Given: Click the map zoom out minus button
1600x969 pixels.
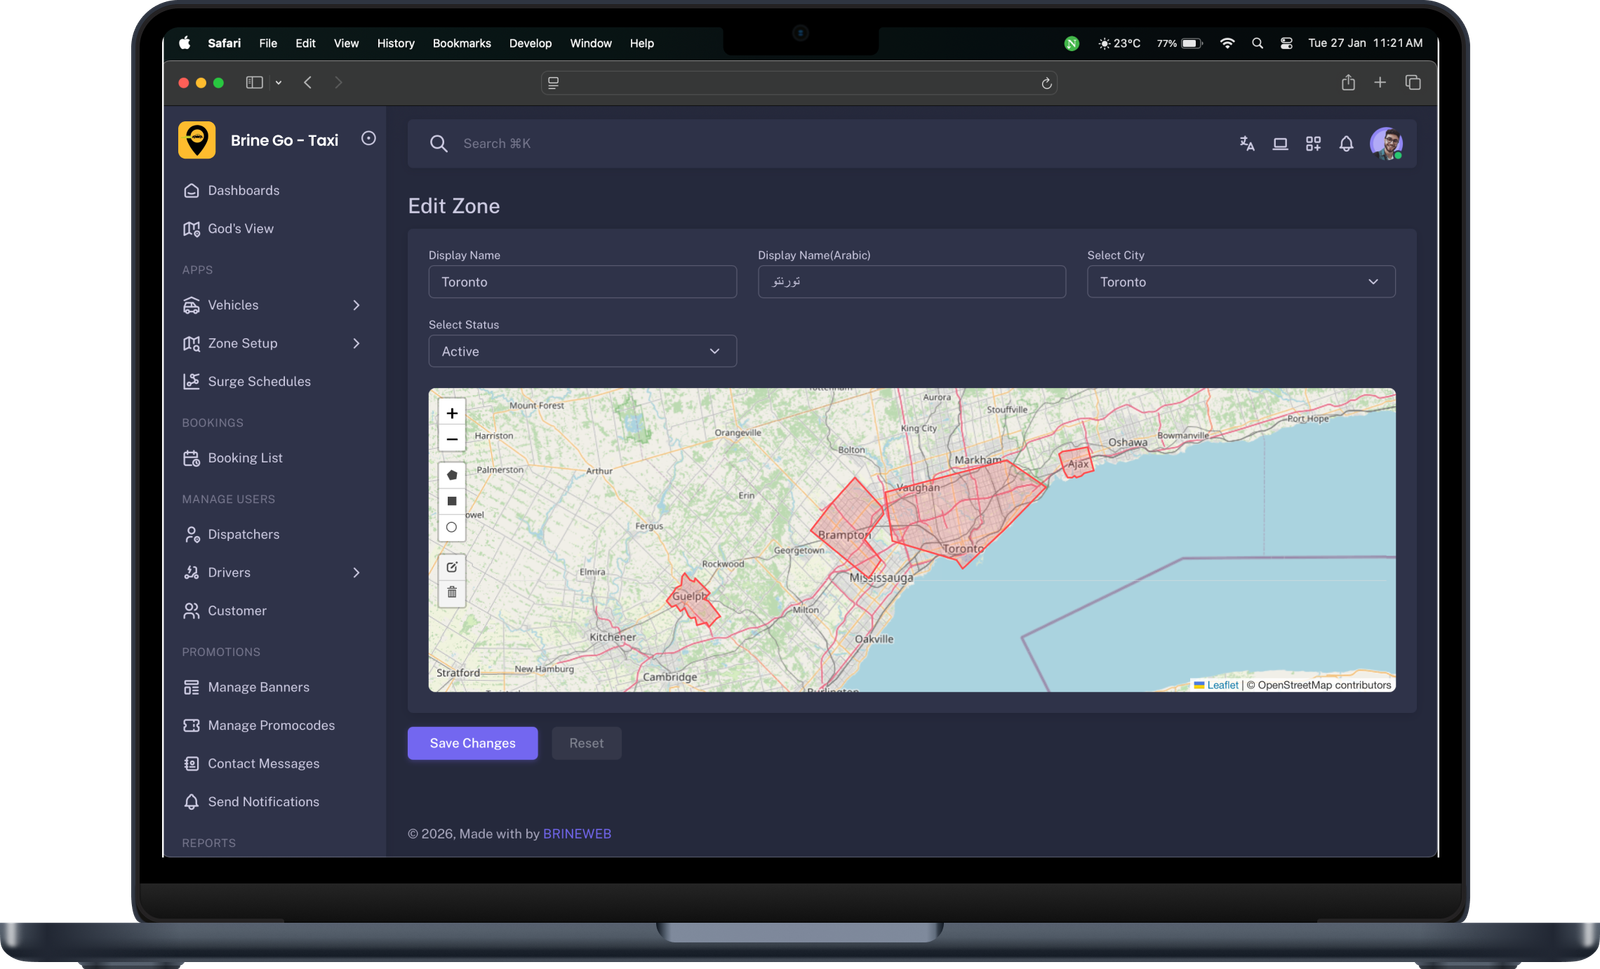Looking at the screenshot, I should point(452,439).
